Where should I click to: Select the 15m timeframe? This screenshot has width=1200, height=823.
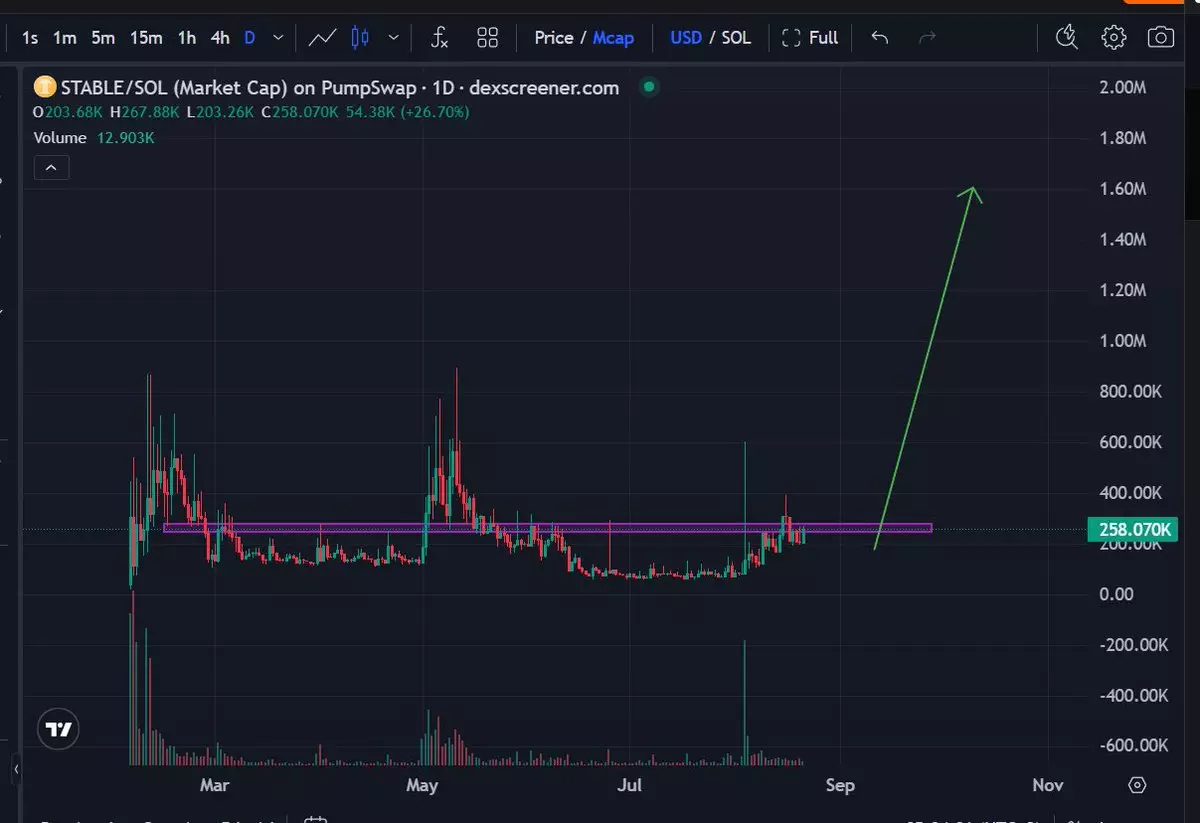click(146, 38)
